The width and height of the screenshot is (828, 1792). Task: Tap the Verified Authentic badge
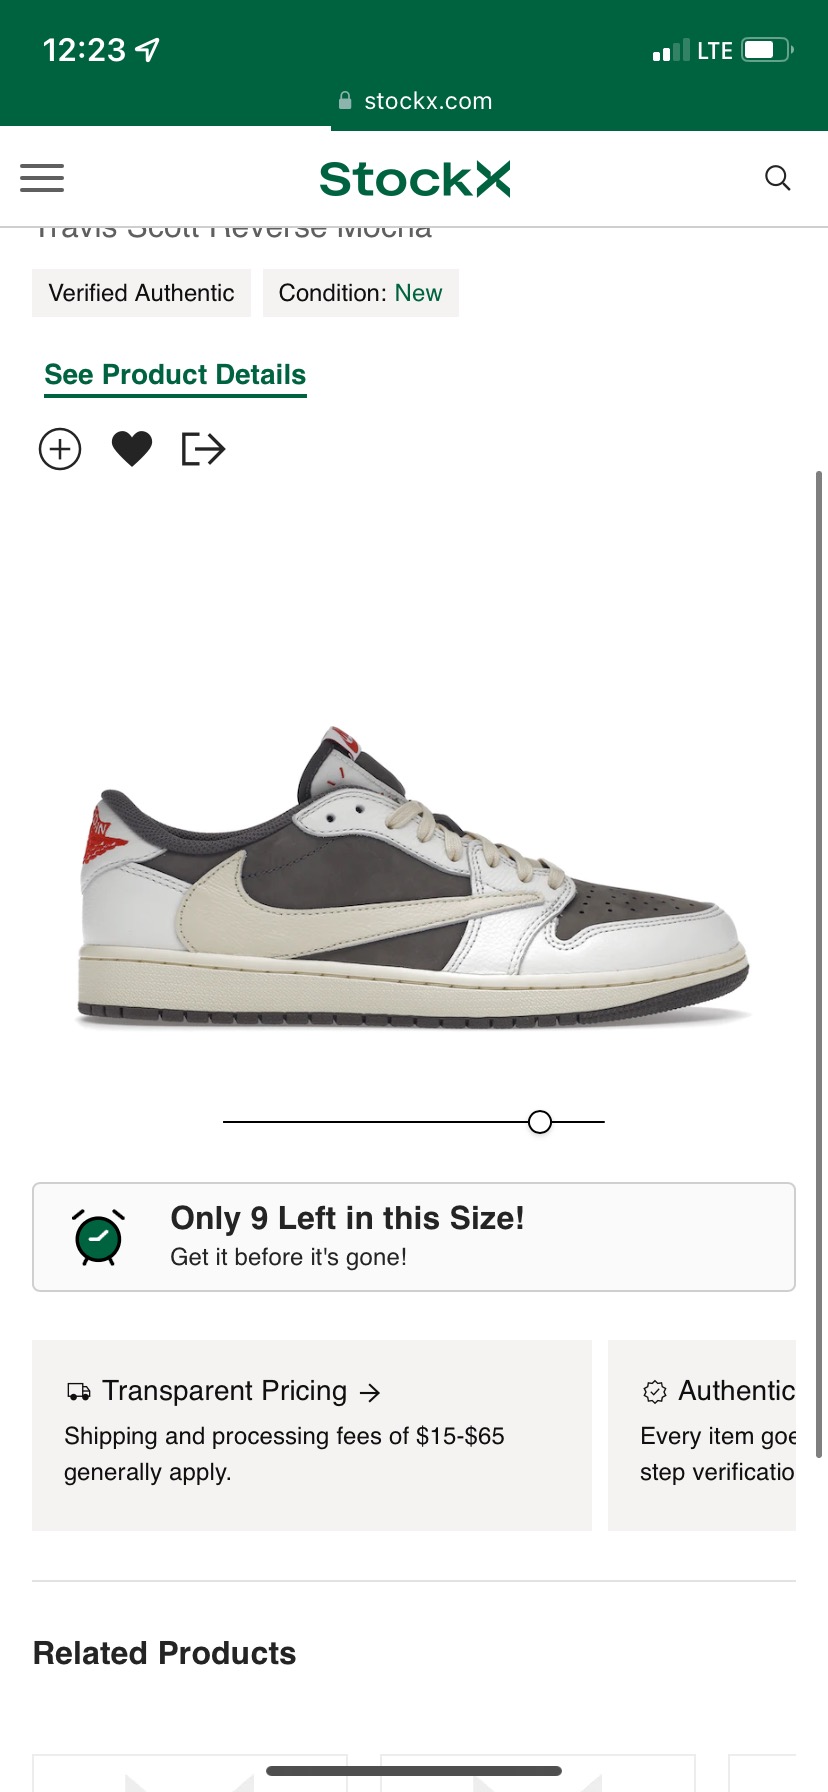tap(141, 293)
